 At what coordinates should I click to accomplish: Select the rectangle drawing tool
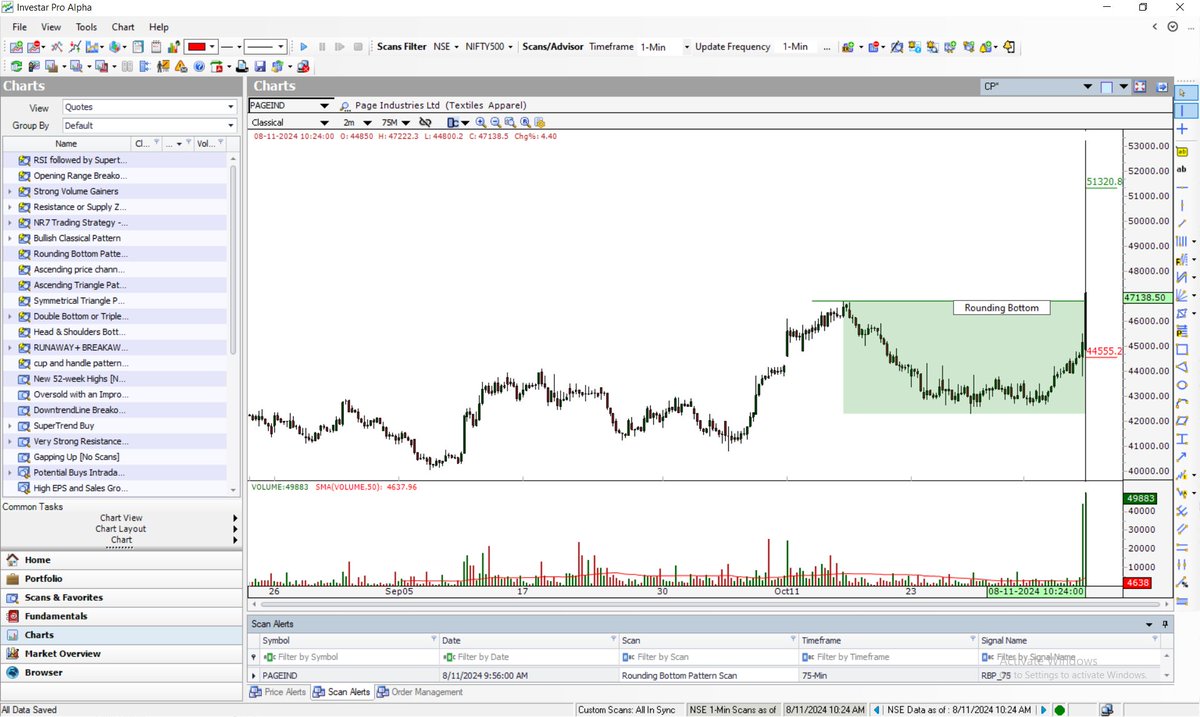1183,348
